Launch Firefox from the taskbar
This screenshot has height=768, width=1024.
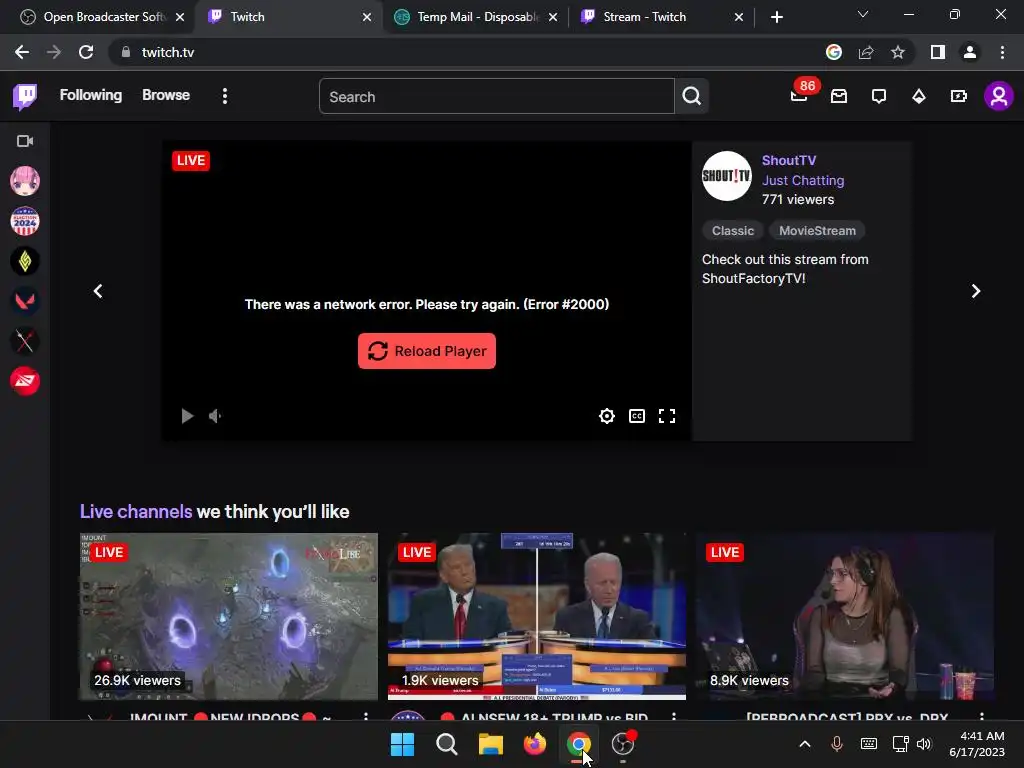coord(535,744)
